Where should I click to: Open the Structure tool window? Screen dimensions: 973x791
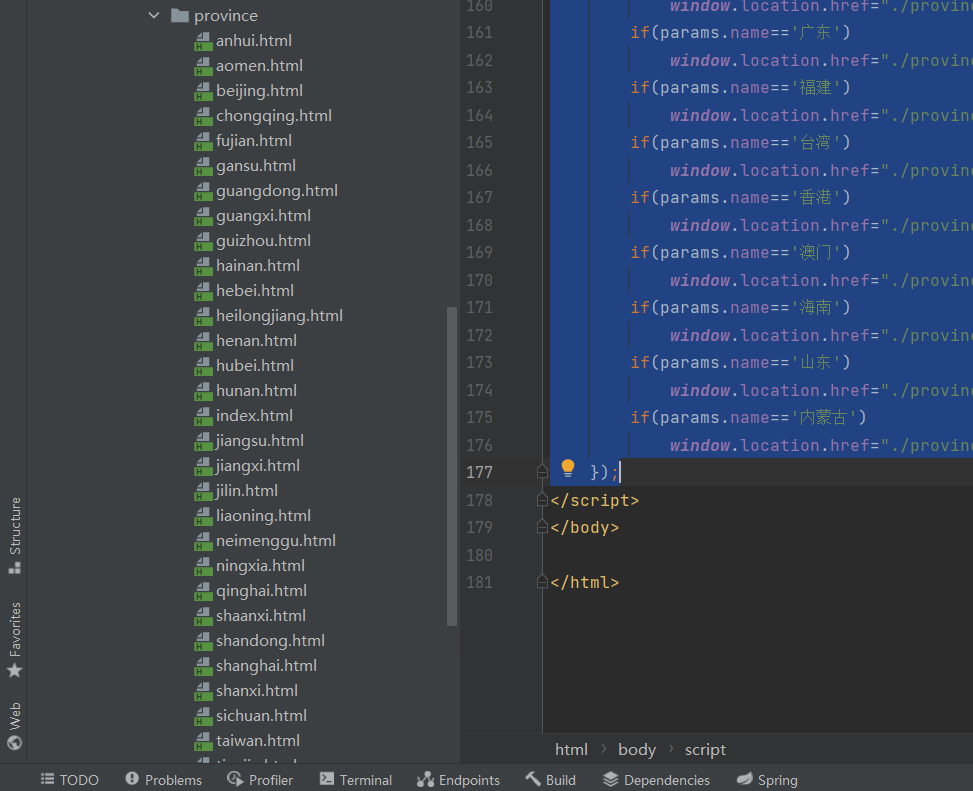pos(14,535)
